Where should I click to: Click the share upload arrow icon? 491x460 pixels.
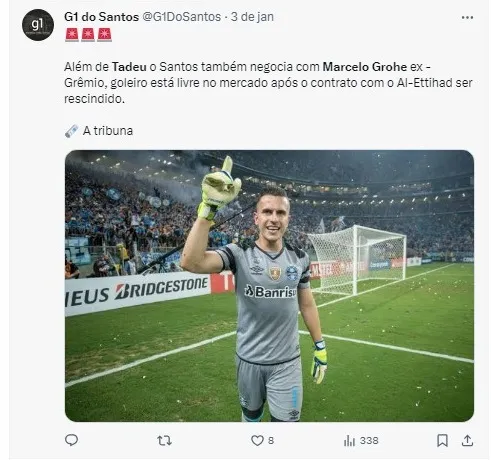pyautogui.click(x=467, y=440)
